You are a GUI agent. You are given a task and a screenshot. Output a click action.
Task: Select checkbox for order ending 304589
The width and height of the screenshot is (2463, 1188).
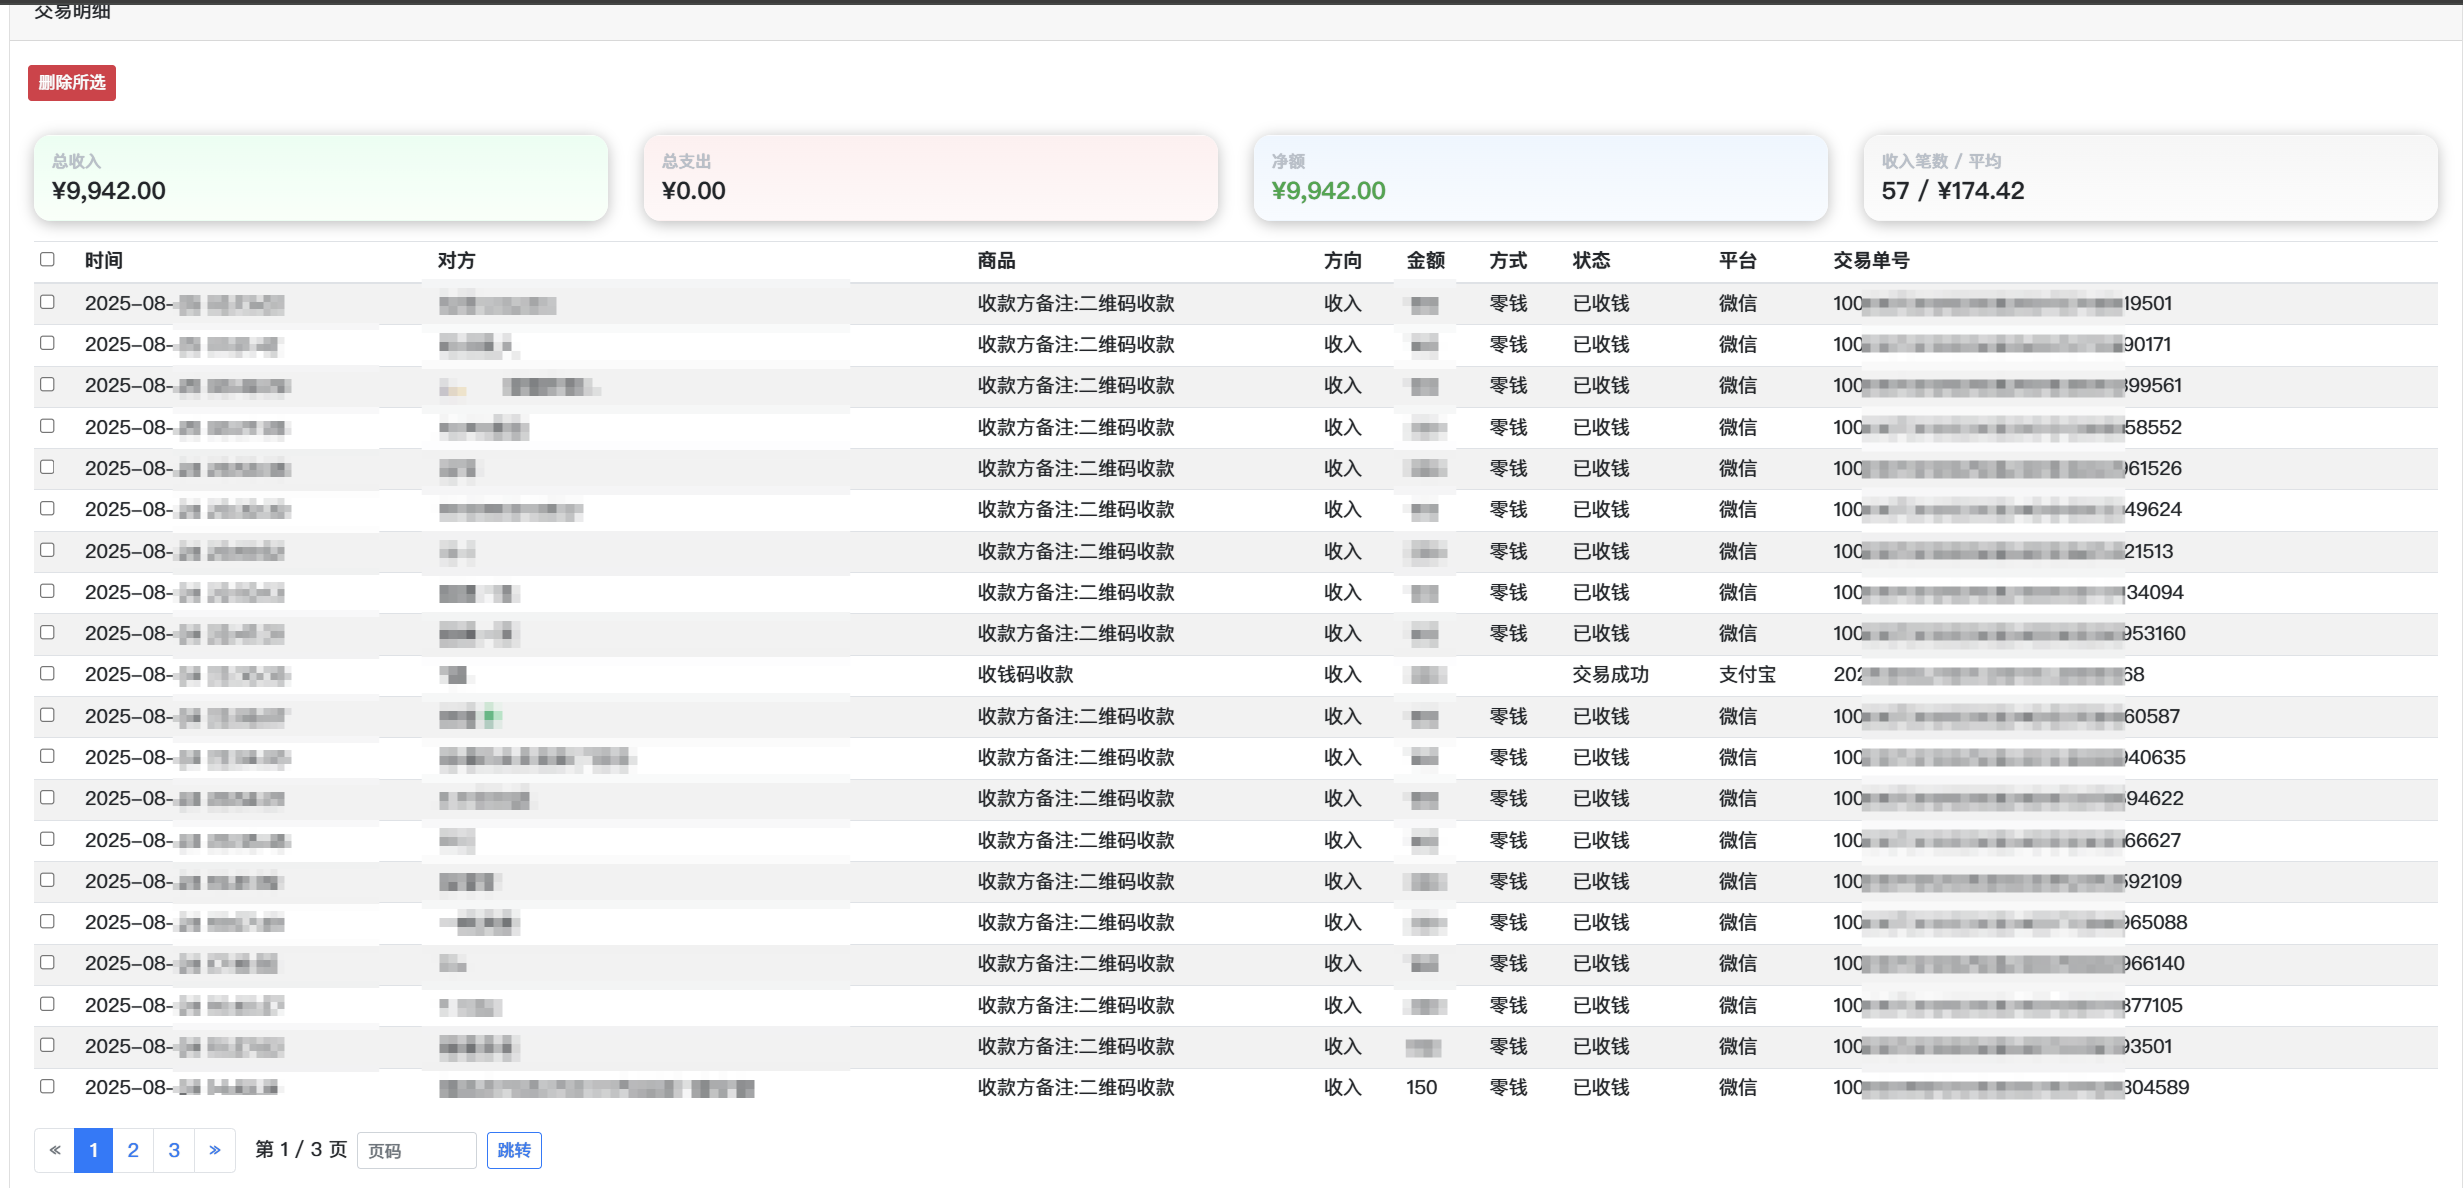(x=47, y=1086)
